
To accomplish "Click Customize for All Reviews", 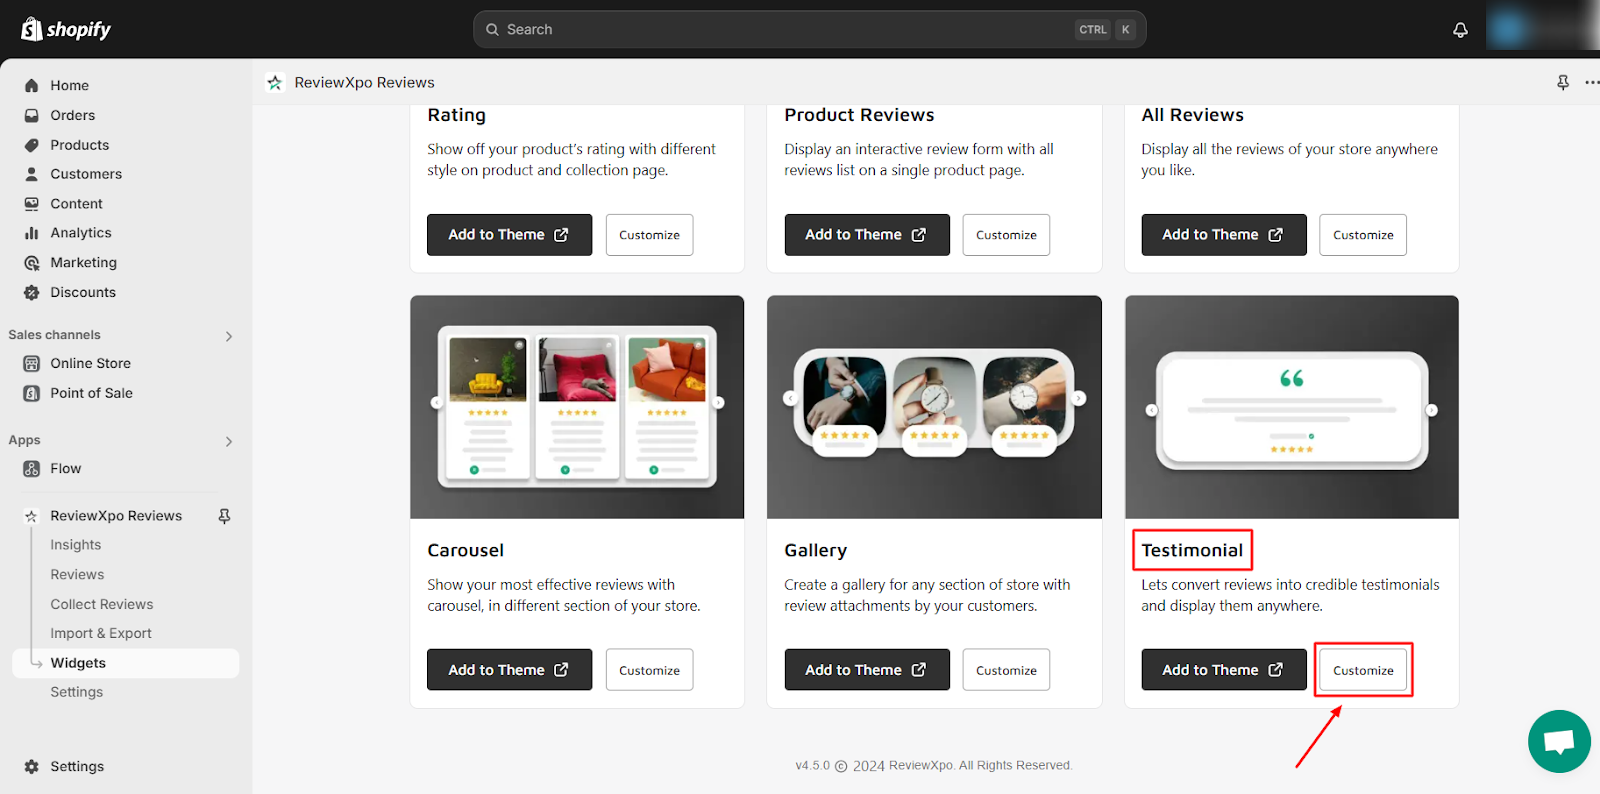I will point(1363,235).
